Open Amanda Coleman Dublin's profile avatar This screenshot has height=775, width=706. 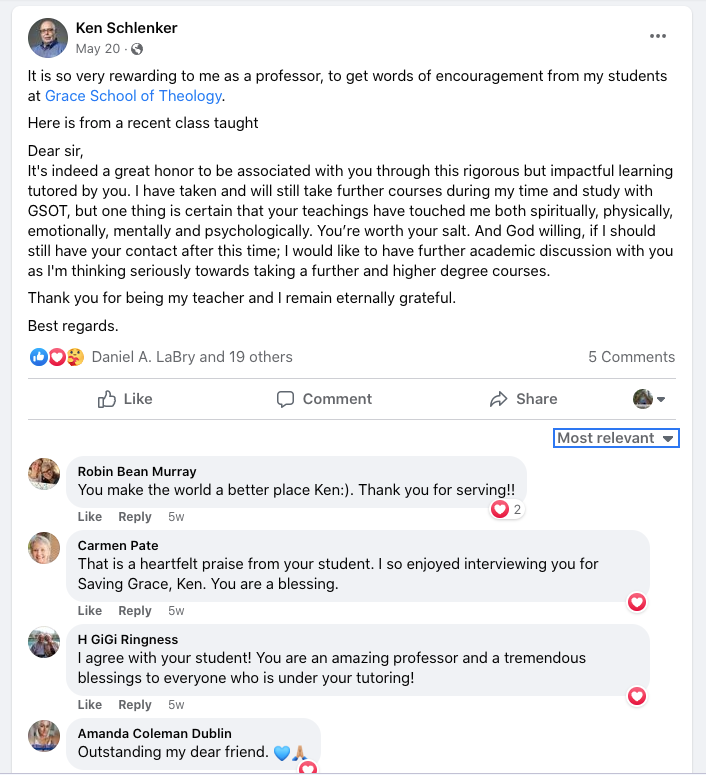(x=44, y=735)
